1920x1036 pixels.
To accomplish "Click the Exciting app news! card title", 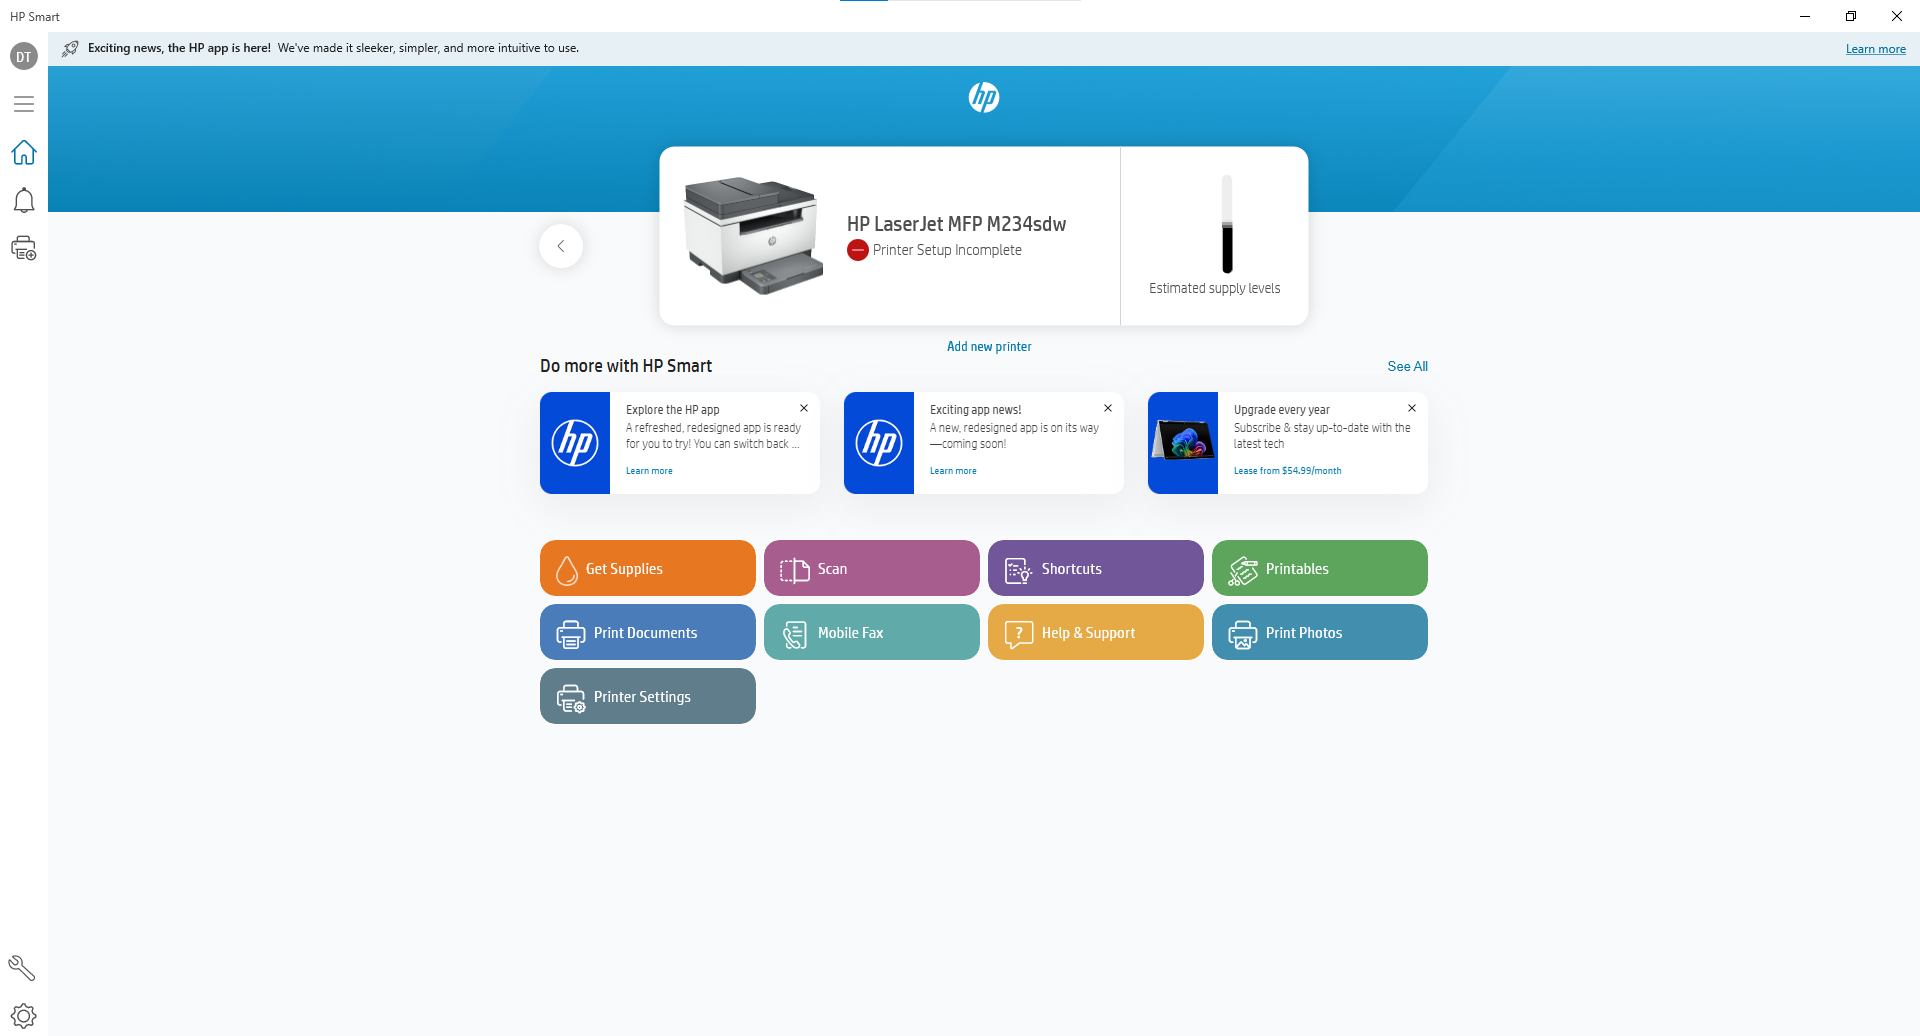I will click(x=975, y=410).
